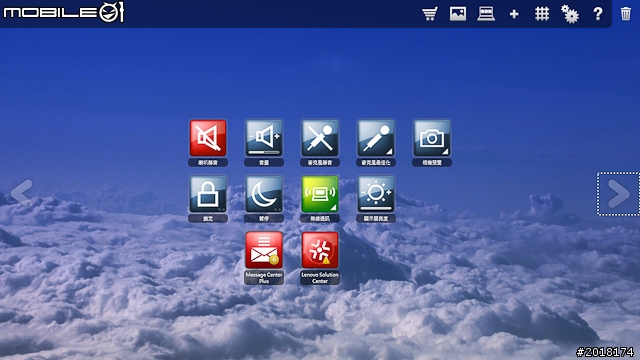Open the camera preview tile

coord(432,138)
